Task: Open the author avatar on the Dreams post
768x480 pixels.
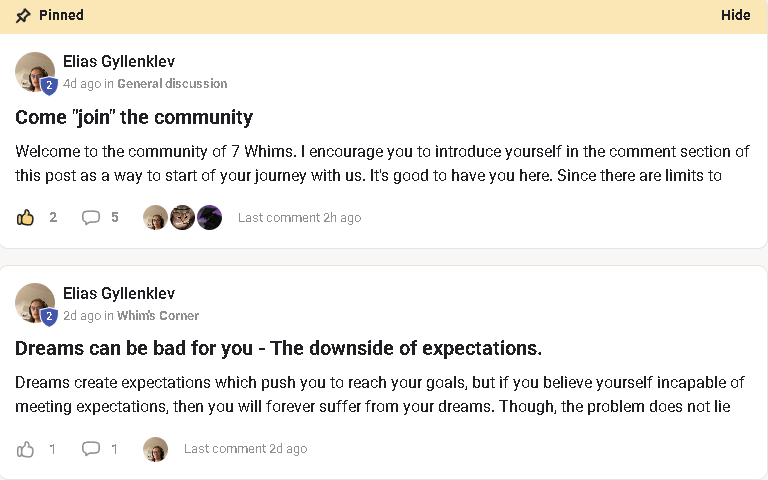Action: coord(33,301)
